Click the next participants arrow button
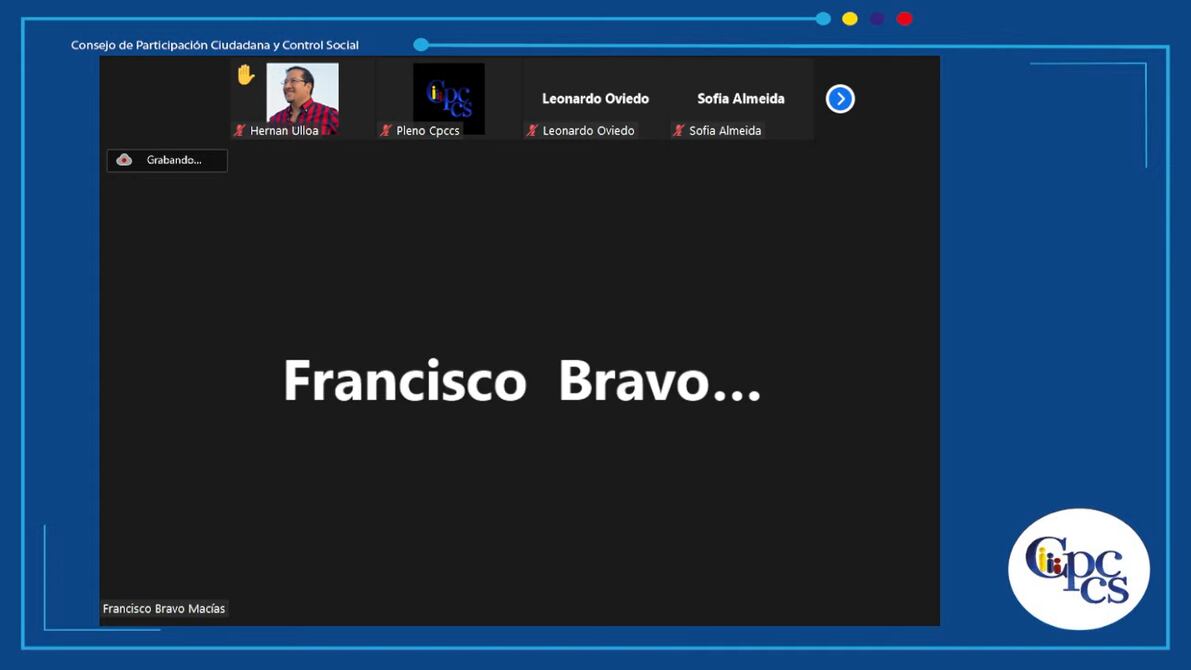Screen dimensions: 1191x670 point(840,99)
